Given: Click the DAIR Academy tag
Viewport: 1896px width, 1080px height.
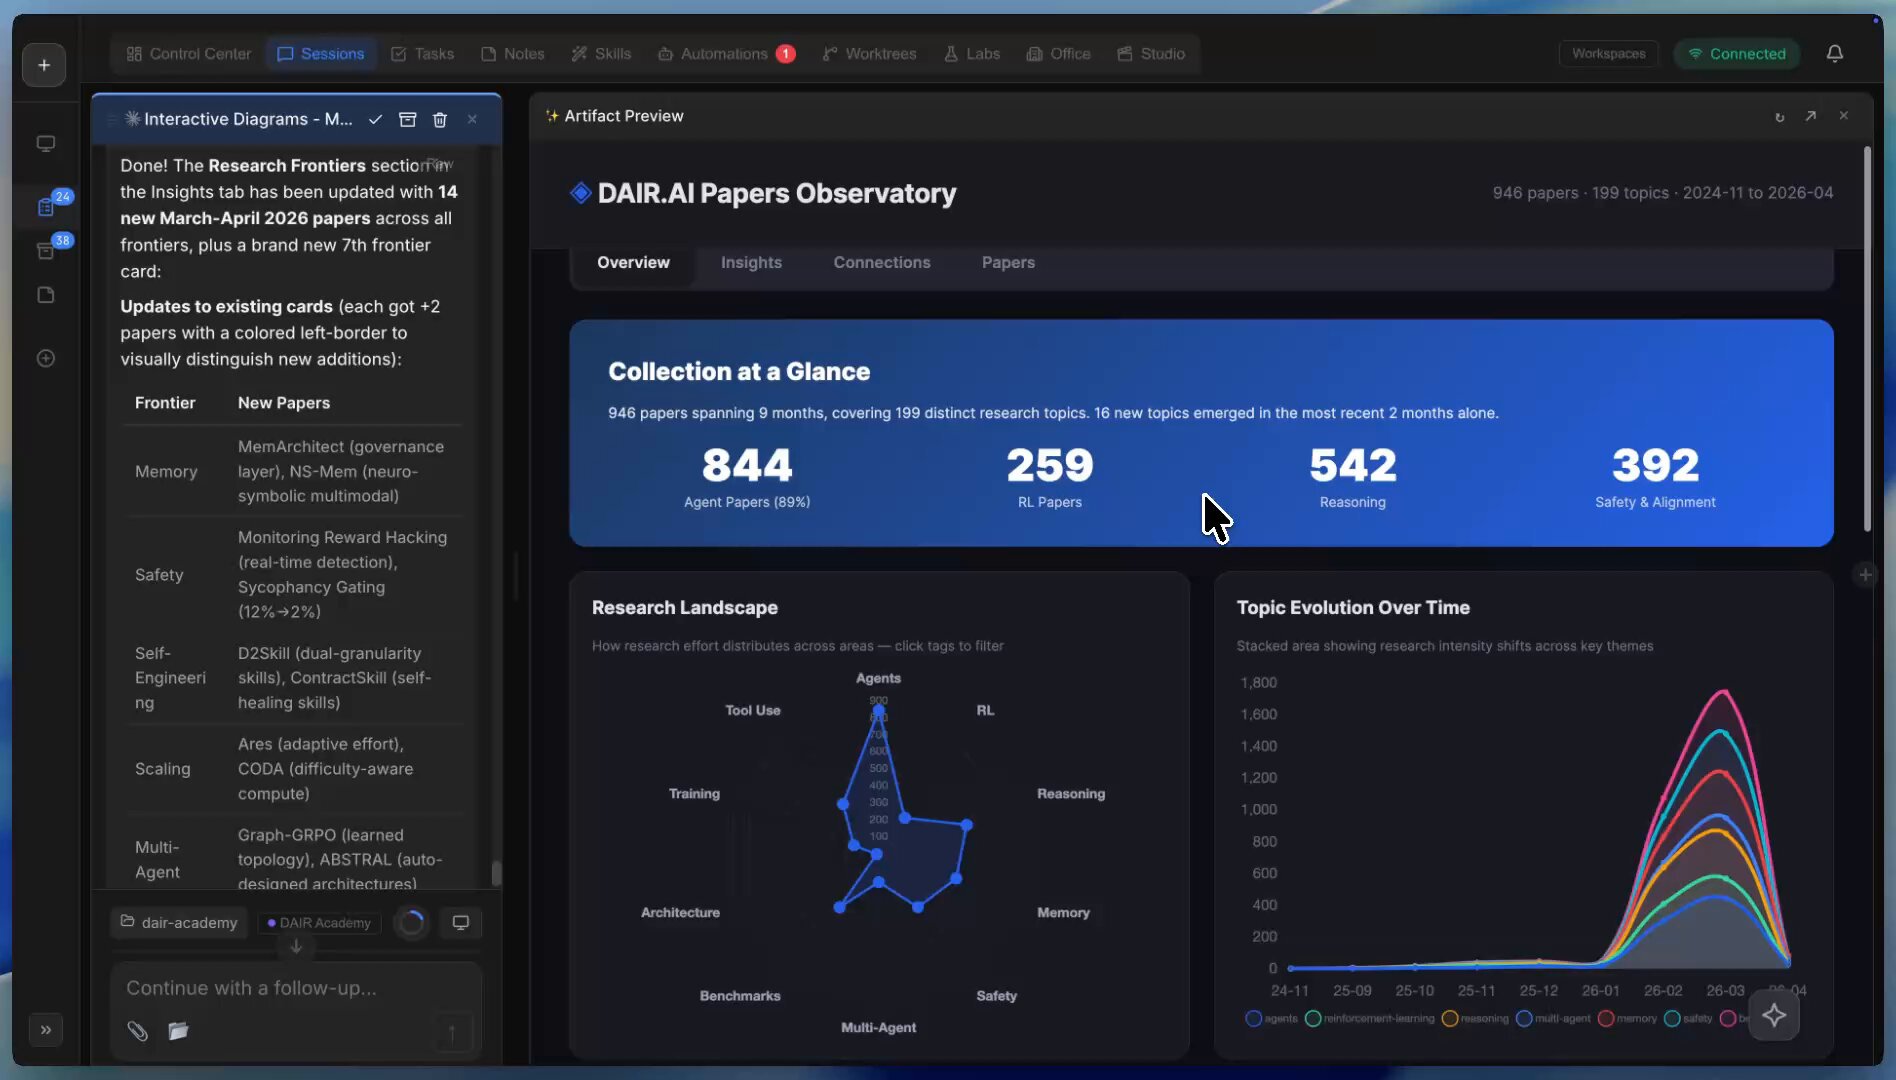Looking at the screenshot, I should 319,923.
